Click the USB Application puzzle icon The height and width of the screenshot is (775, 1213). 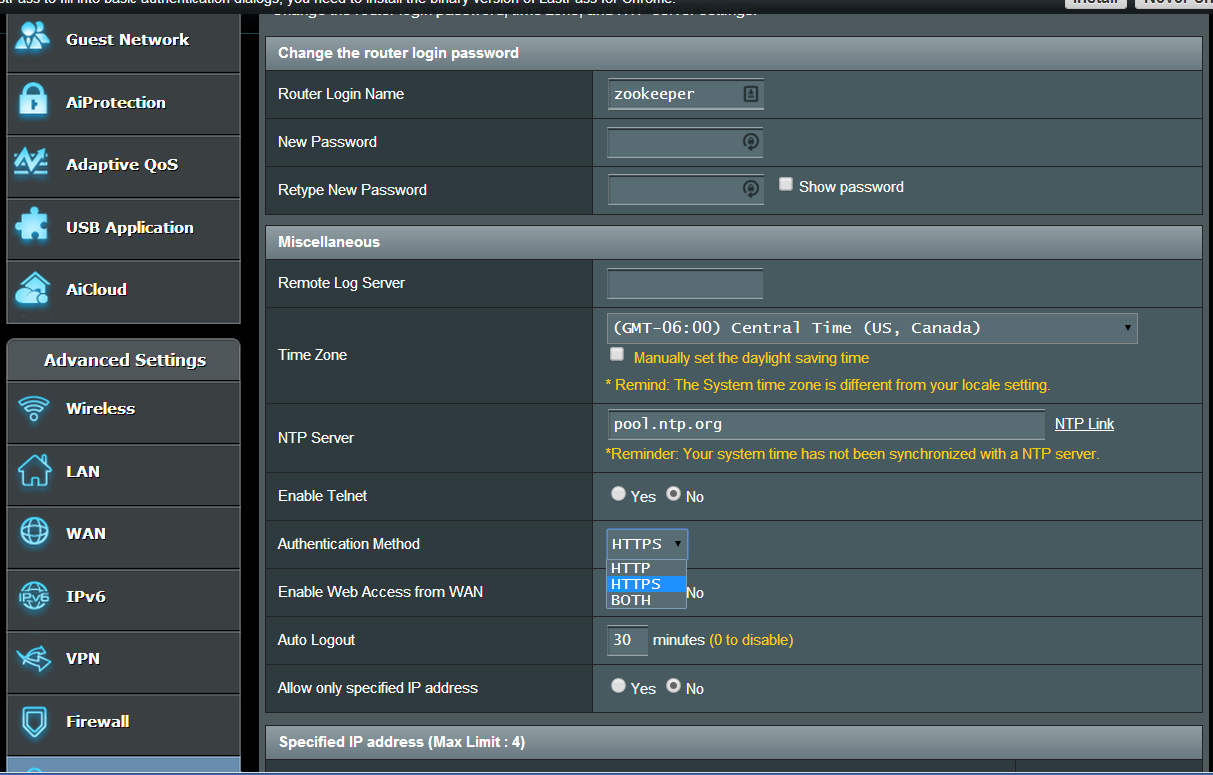pyautogui.click(x=33, y=227)
